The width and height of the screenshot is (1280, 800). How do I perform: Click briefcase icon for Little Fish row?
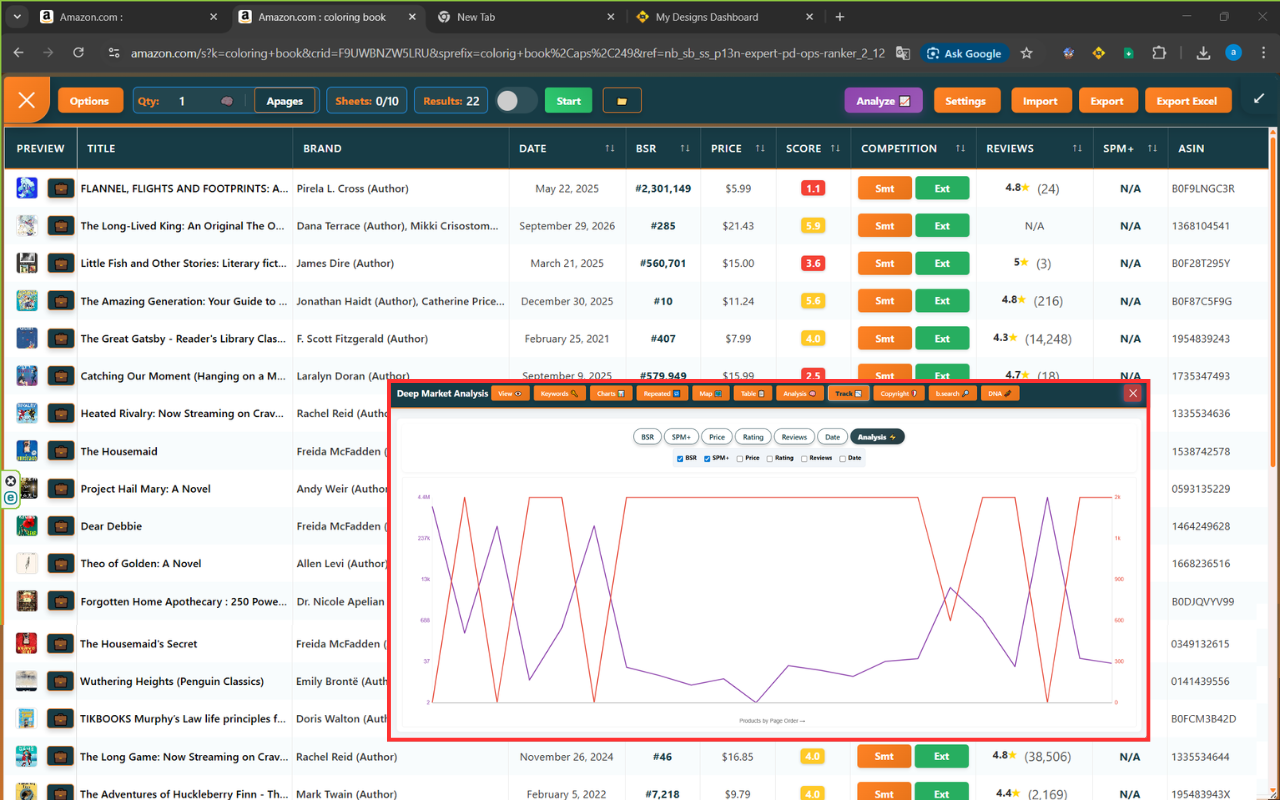click(x=61, y=264)
